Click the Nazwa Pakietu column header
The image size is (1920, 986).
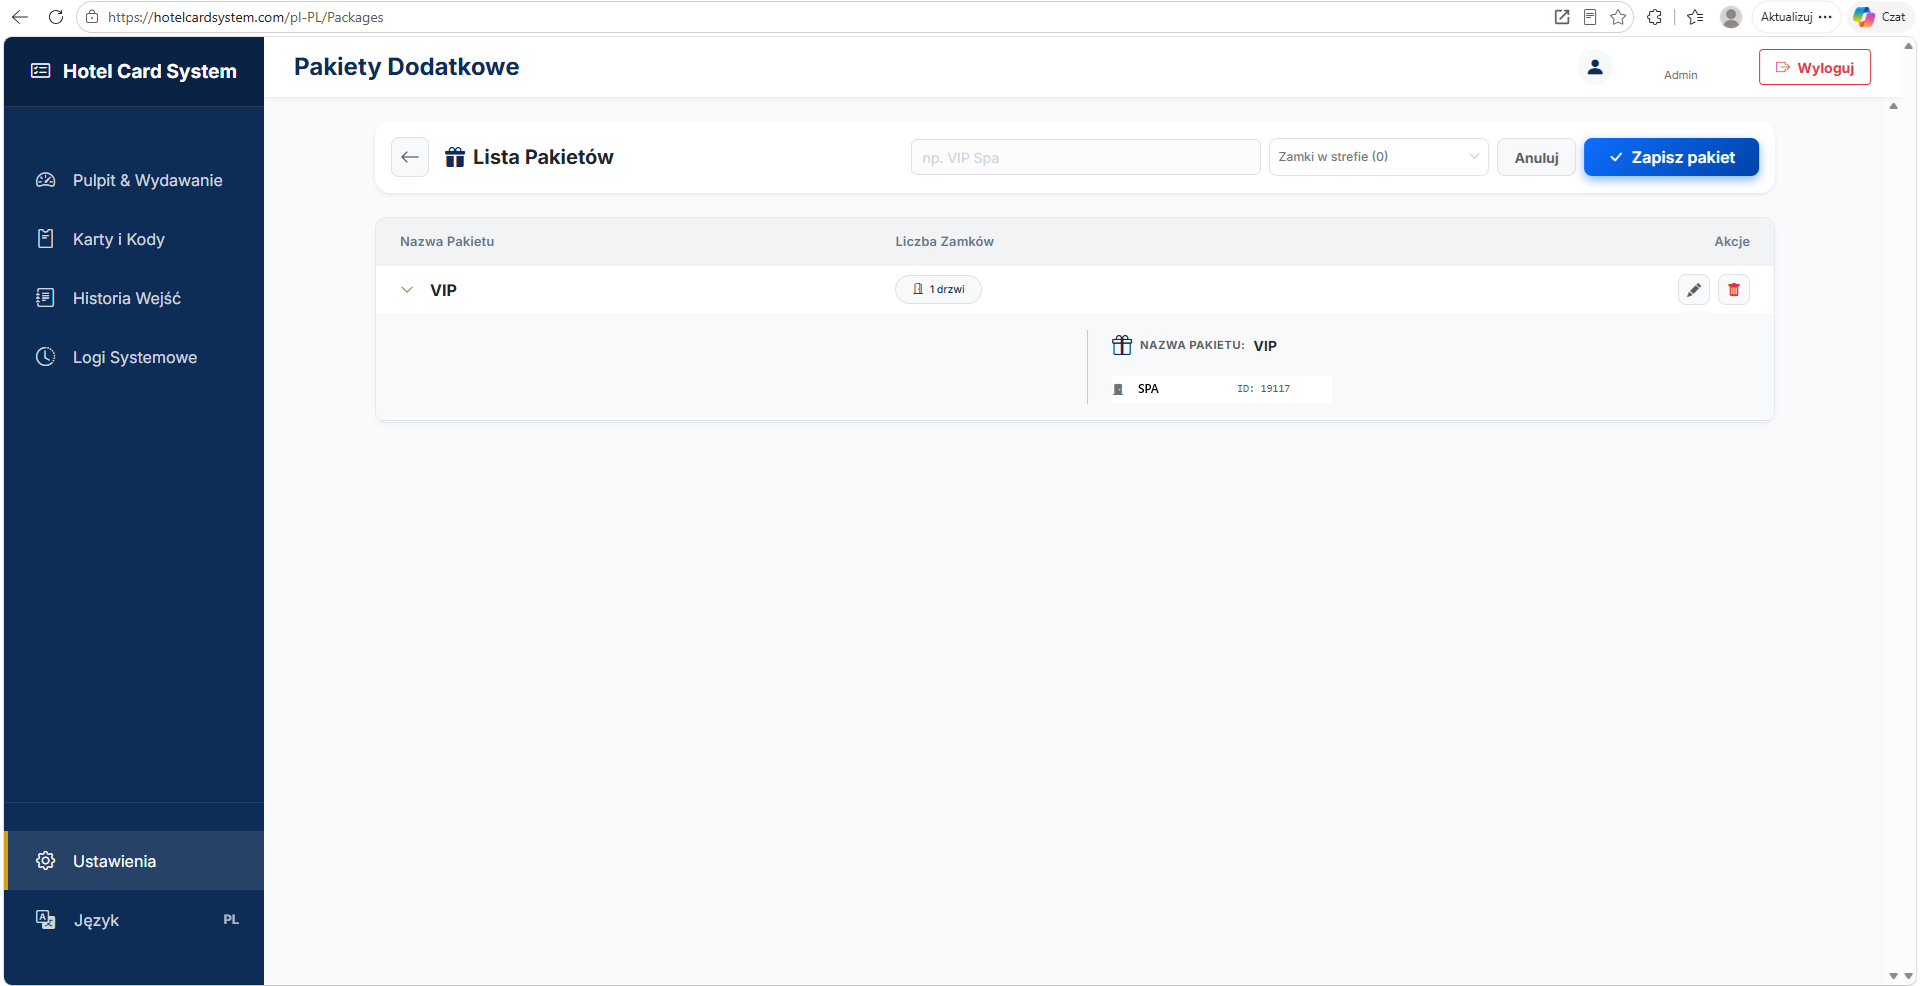[447, 241]
